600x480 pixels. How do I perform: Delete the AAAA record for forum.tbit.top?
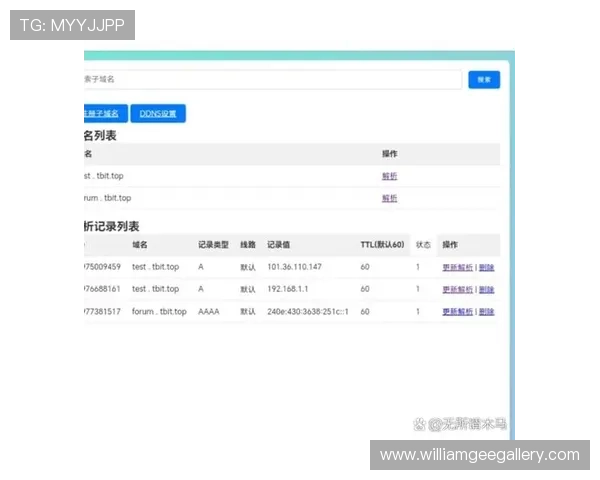coord(486,312)
